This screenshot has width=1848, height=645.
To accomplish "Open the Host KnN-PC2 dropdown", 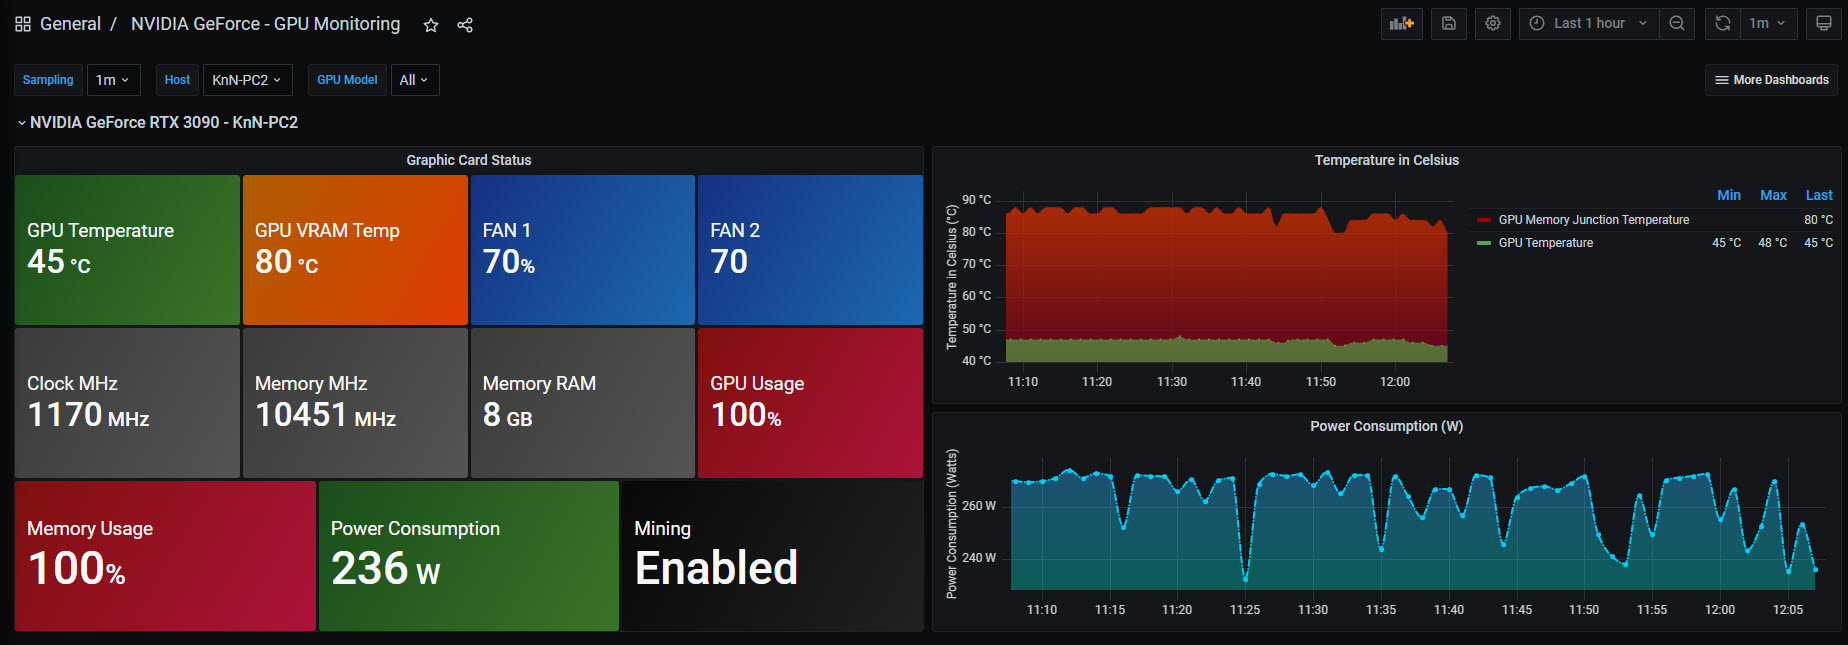I will point(247,80).
